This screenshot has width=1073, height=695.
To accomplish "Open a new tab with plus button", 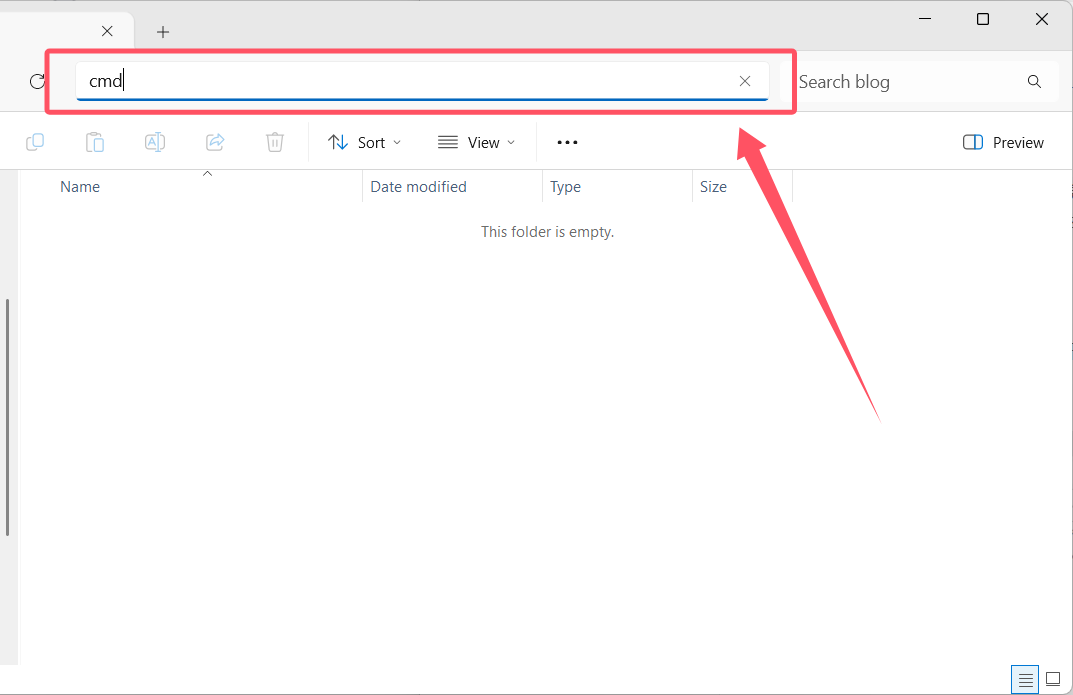I will (x=163, y=32).
